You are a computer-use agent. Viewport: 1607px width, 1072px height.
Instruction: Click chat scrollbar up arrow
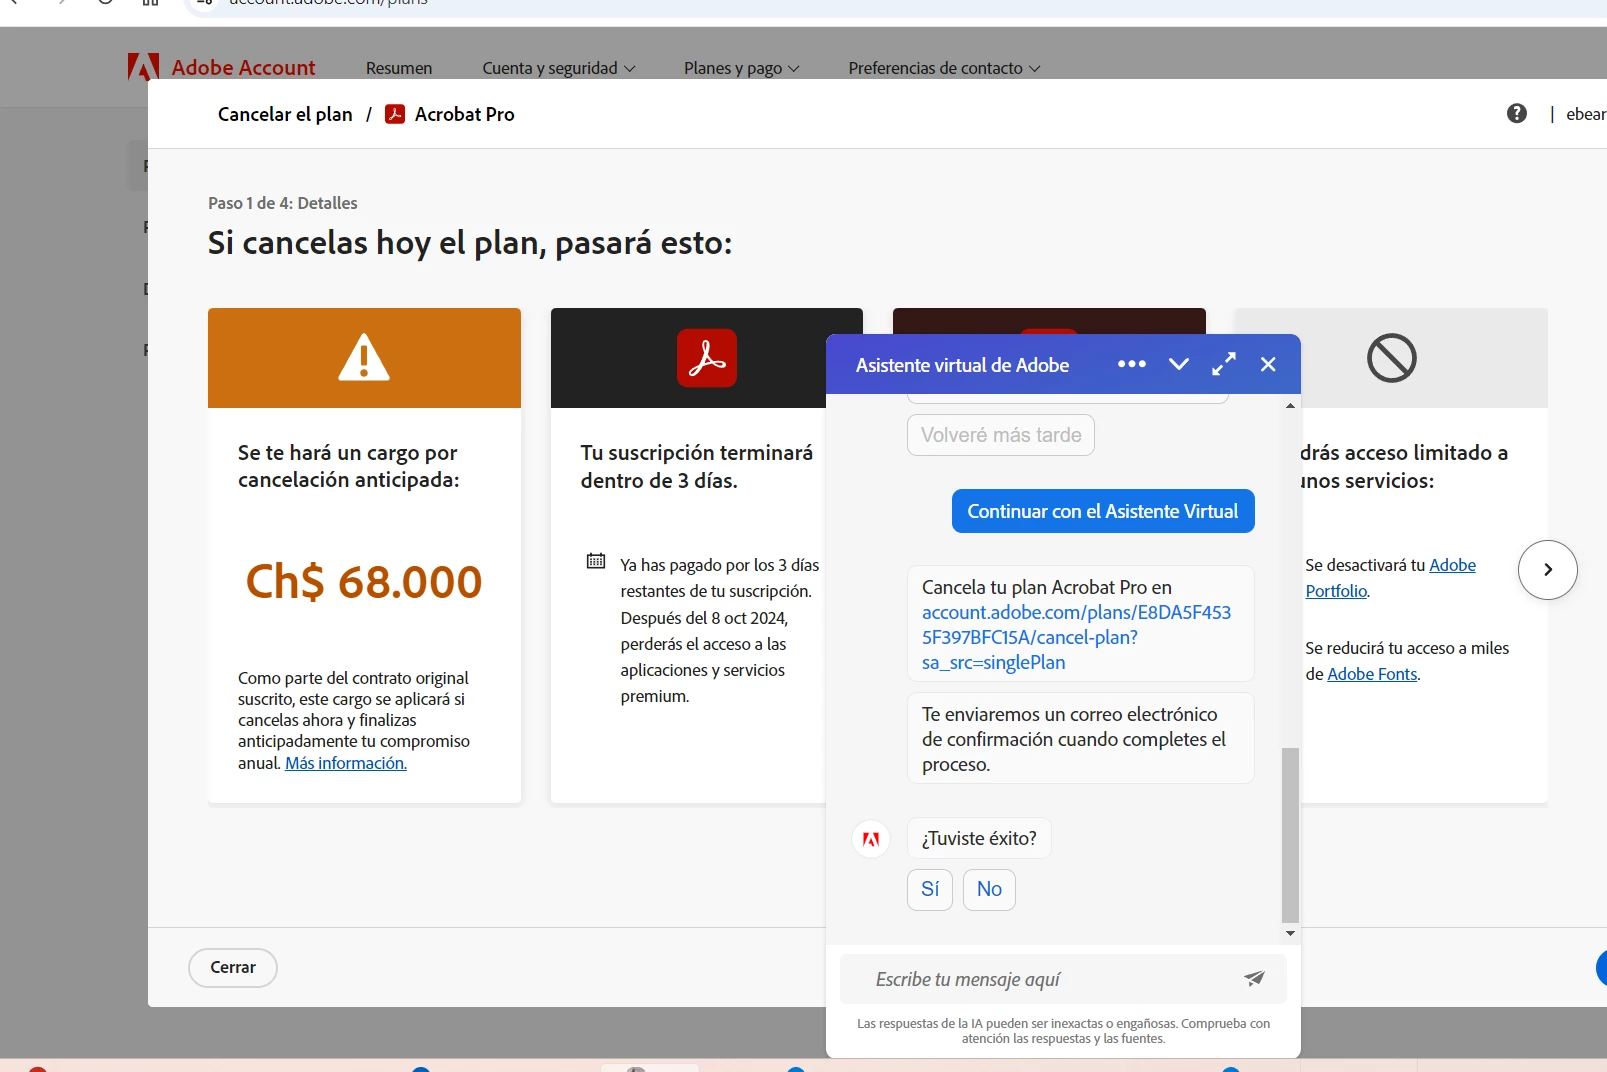pos(1290,405)
